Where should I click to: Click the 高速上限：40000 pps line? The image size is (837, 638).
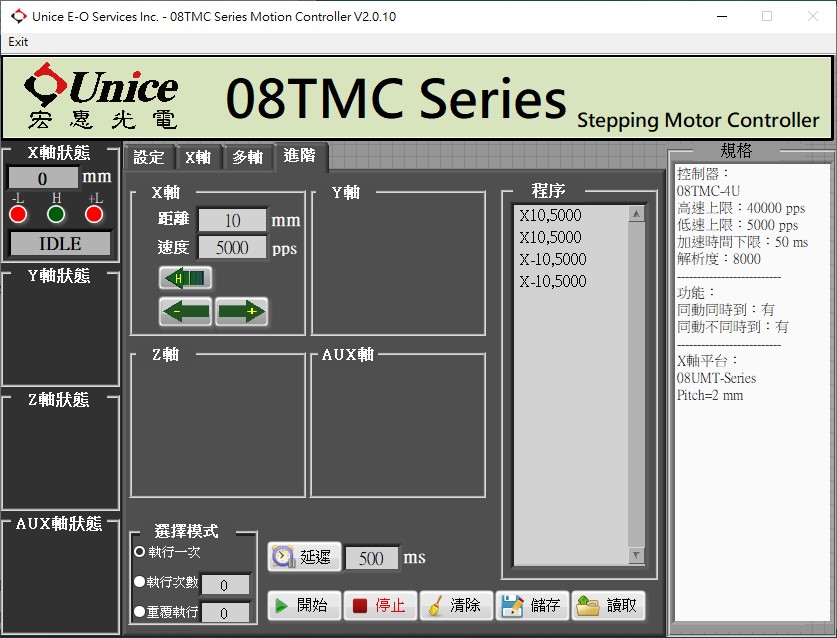[741, 208]
